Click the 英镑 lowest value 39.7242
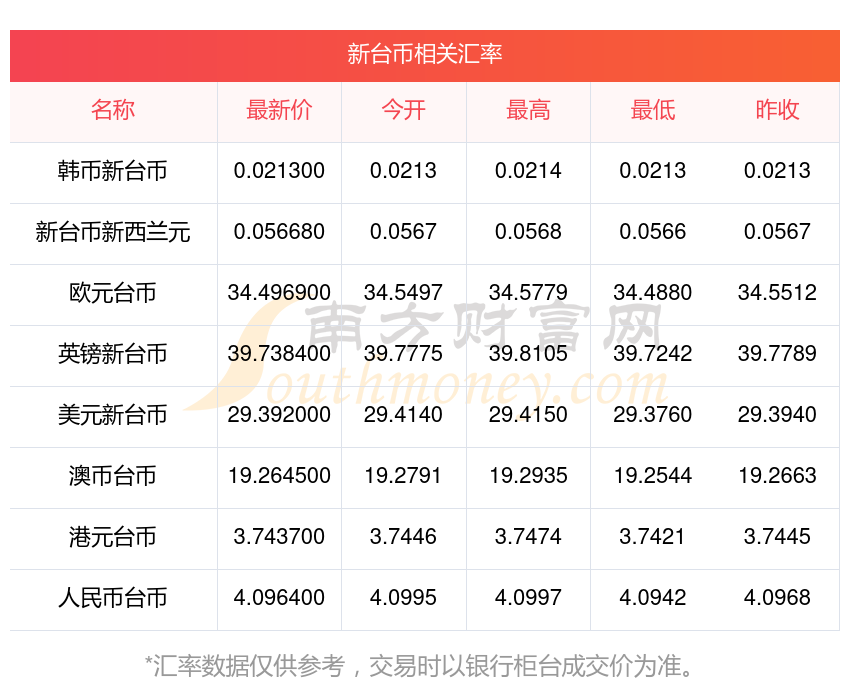 click(x=653, y=354)
